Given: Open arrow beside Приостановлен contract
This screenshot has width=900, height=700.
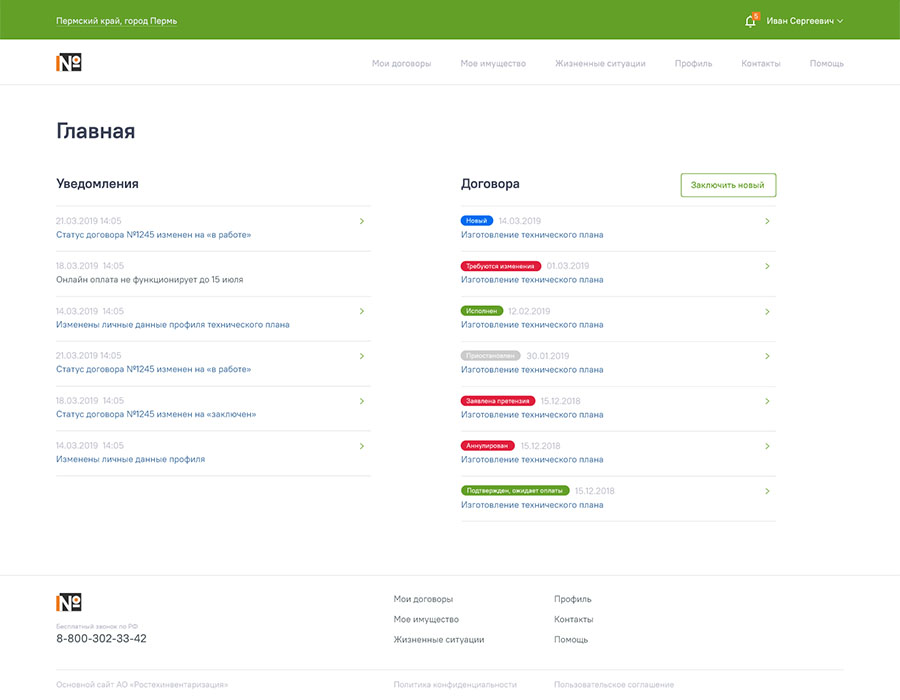Looking at the screenshot, I should [767, 356].
